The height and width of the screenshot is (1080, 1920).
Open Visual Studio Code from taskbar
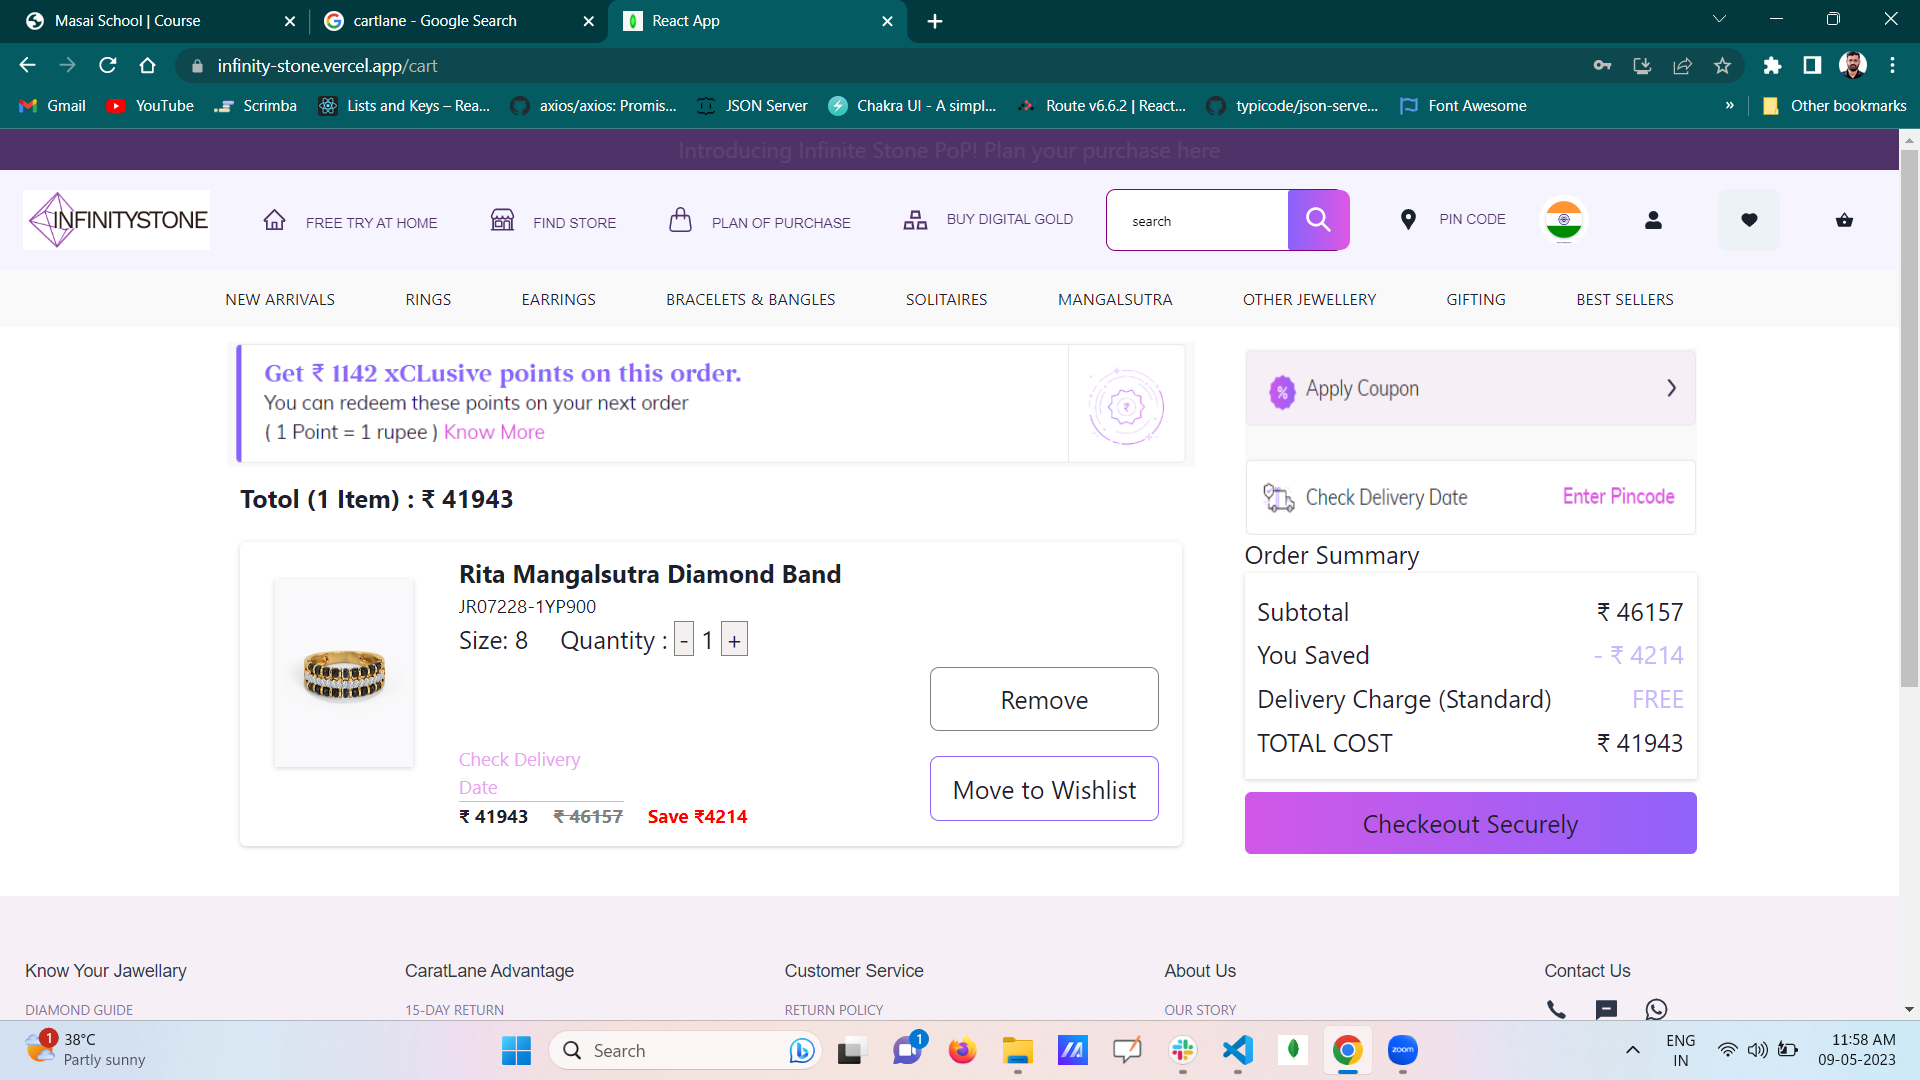[1238, 1050]
